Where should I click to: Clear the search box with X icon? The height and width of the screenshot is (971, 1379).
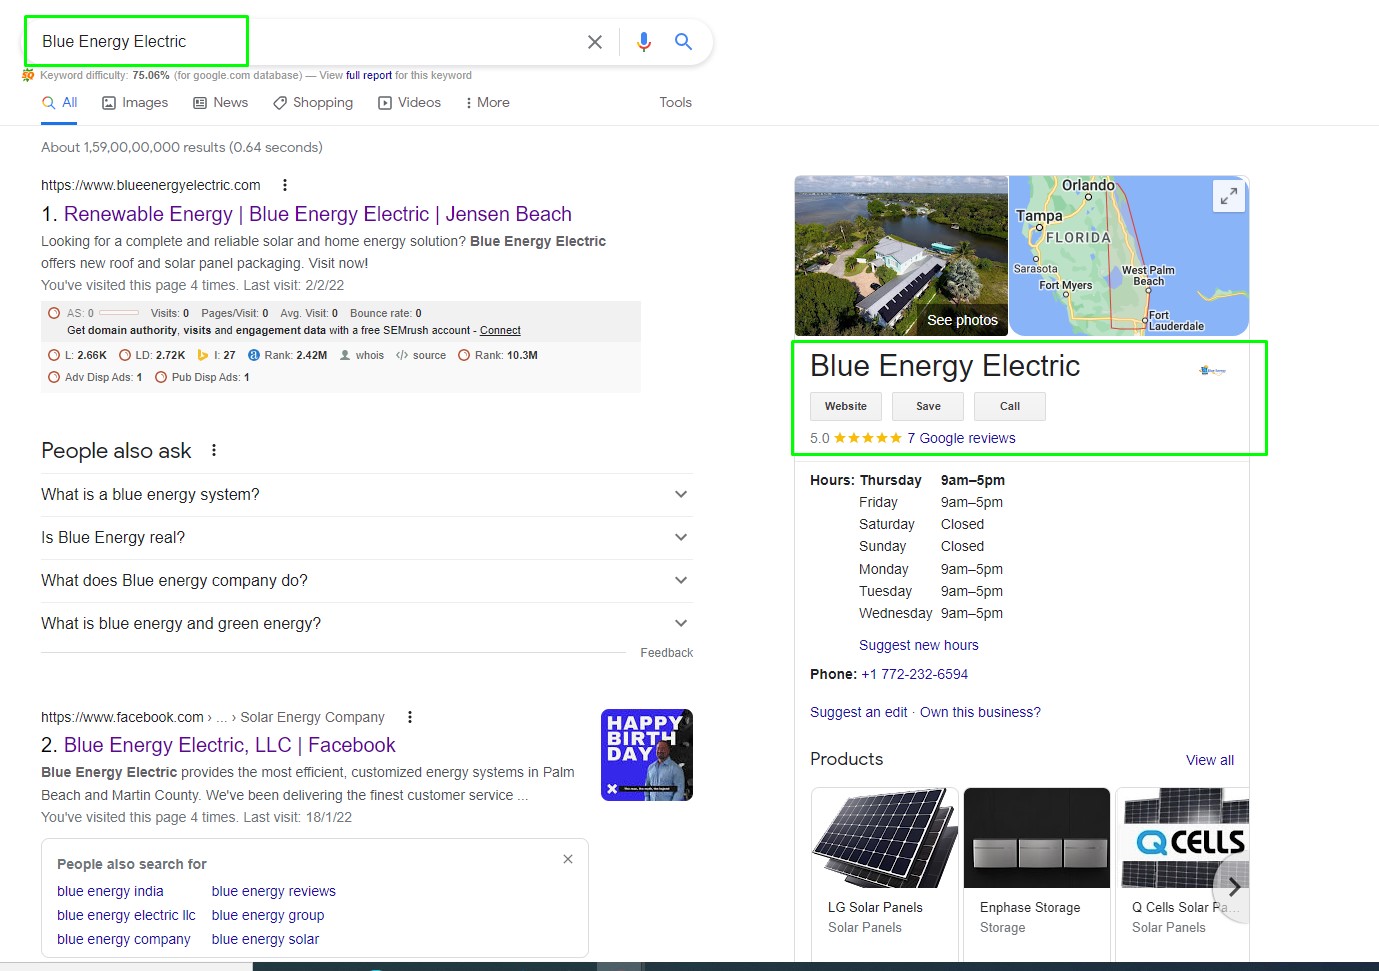pyautogui.click(x=595, y=42)
